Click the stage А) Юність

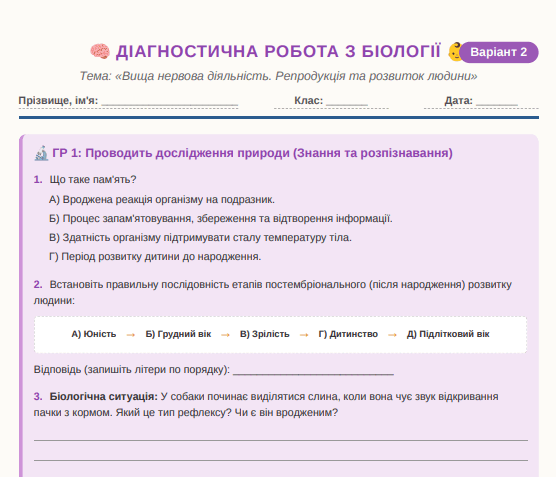(x=94, y=334)
